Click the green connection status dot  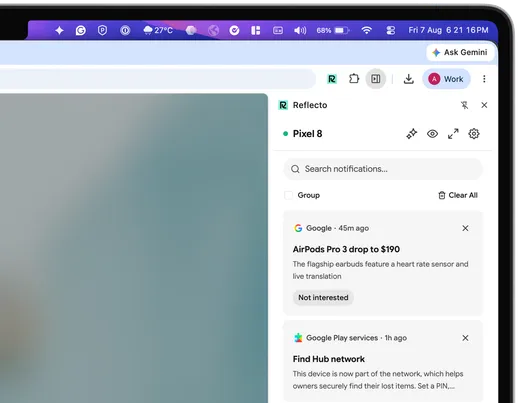(285, 134)
